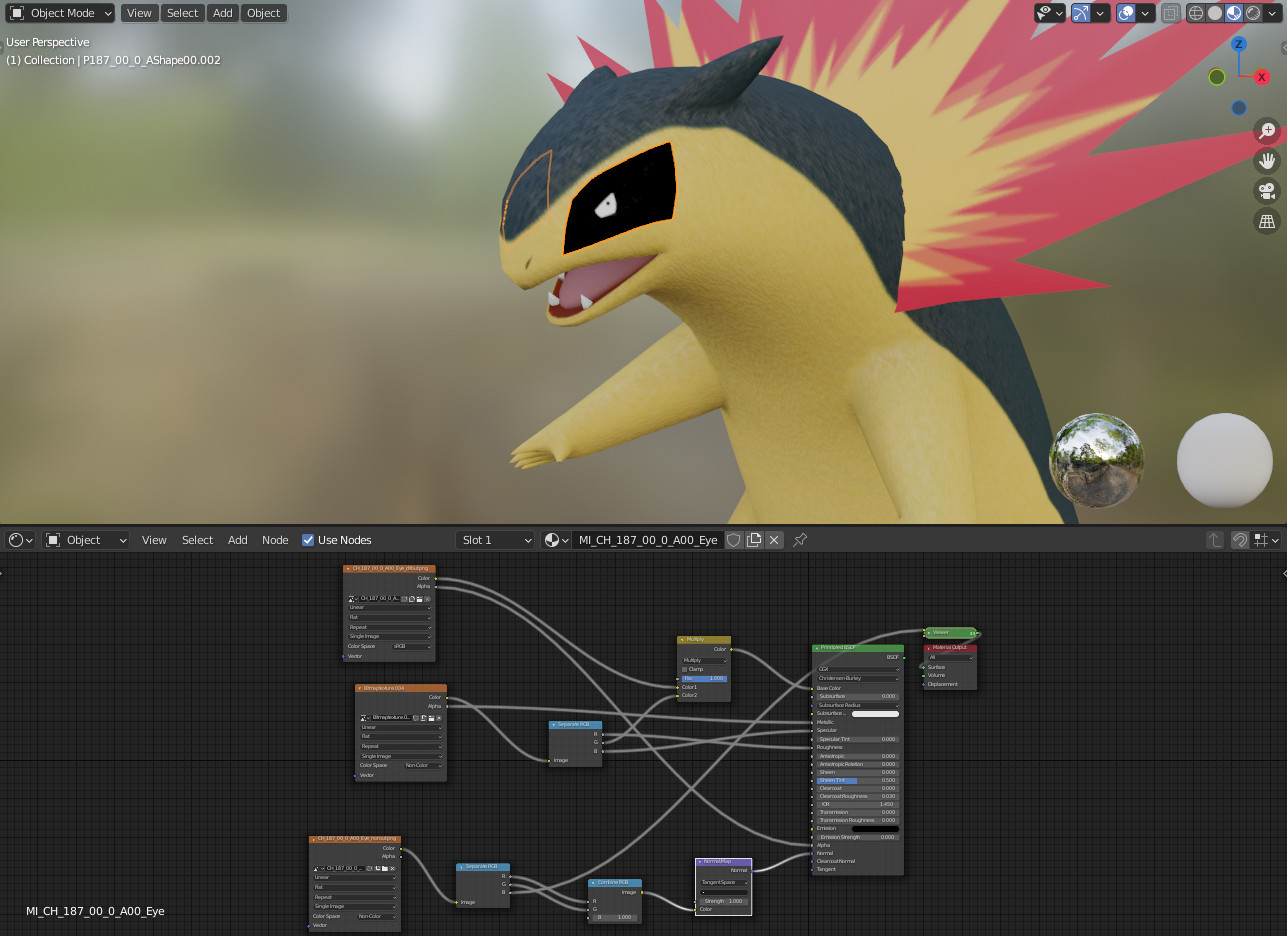Viewport: 1287px width, 936px height.
Task: Open the Slot 1 material slot dropdown
Action: click(x=496, y=540)
